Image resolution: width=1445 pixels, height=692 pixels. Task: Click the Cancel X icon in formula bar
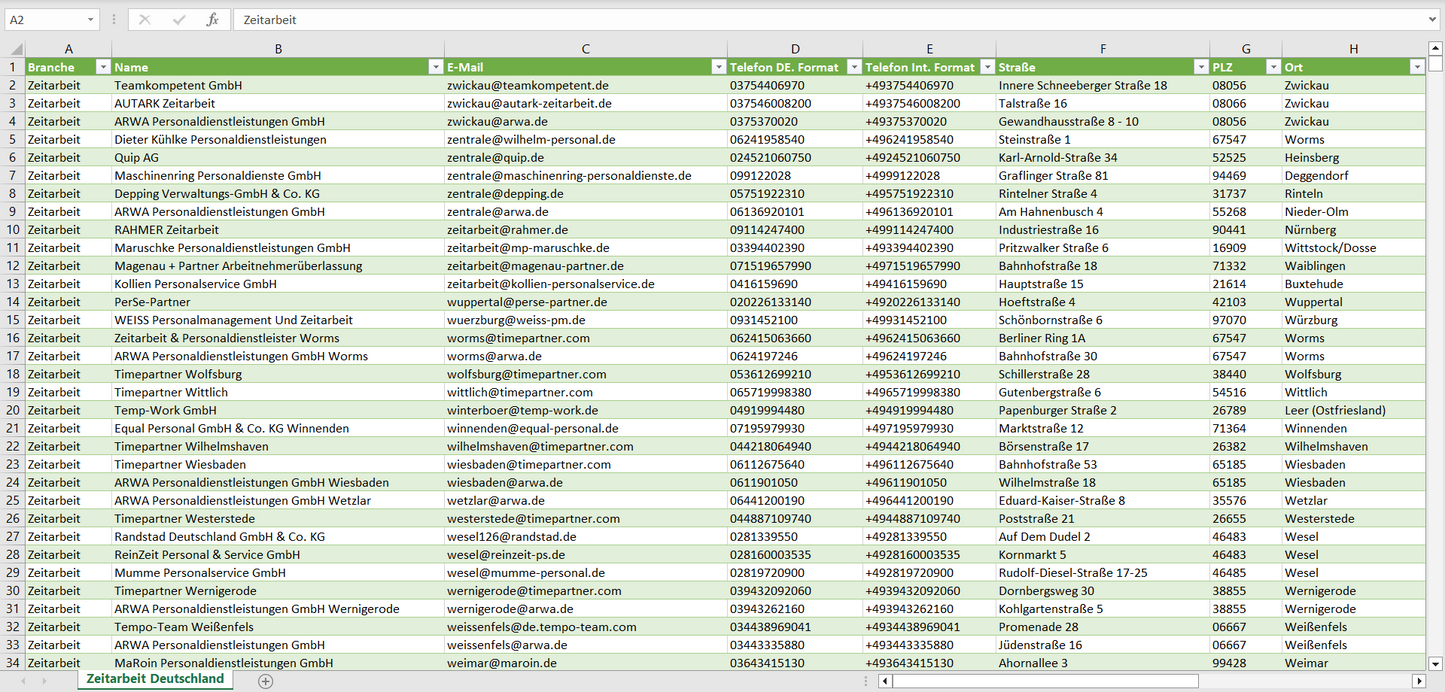[145, 20]
